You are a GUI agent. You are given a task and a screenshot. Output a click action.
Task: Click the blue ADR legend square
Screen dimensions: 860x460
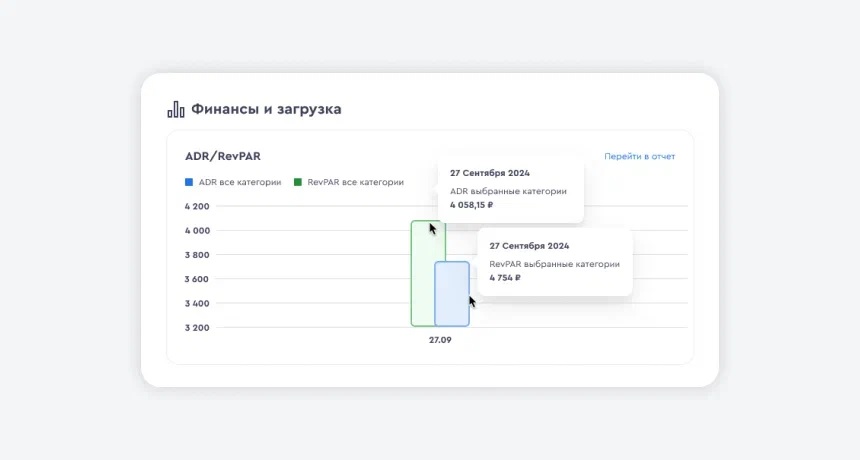[189, 182]
